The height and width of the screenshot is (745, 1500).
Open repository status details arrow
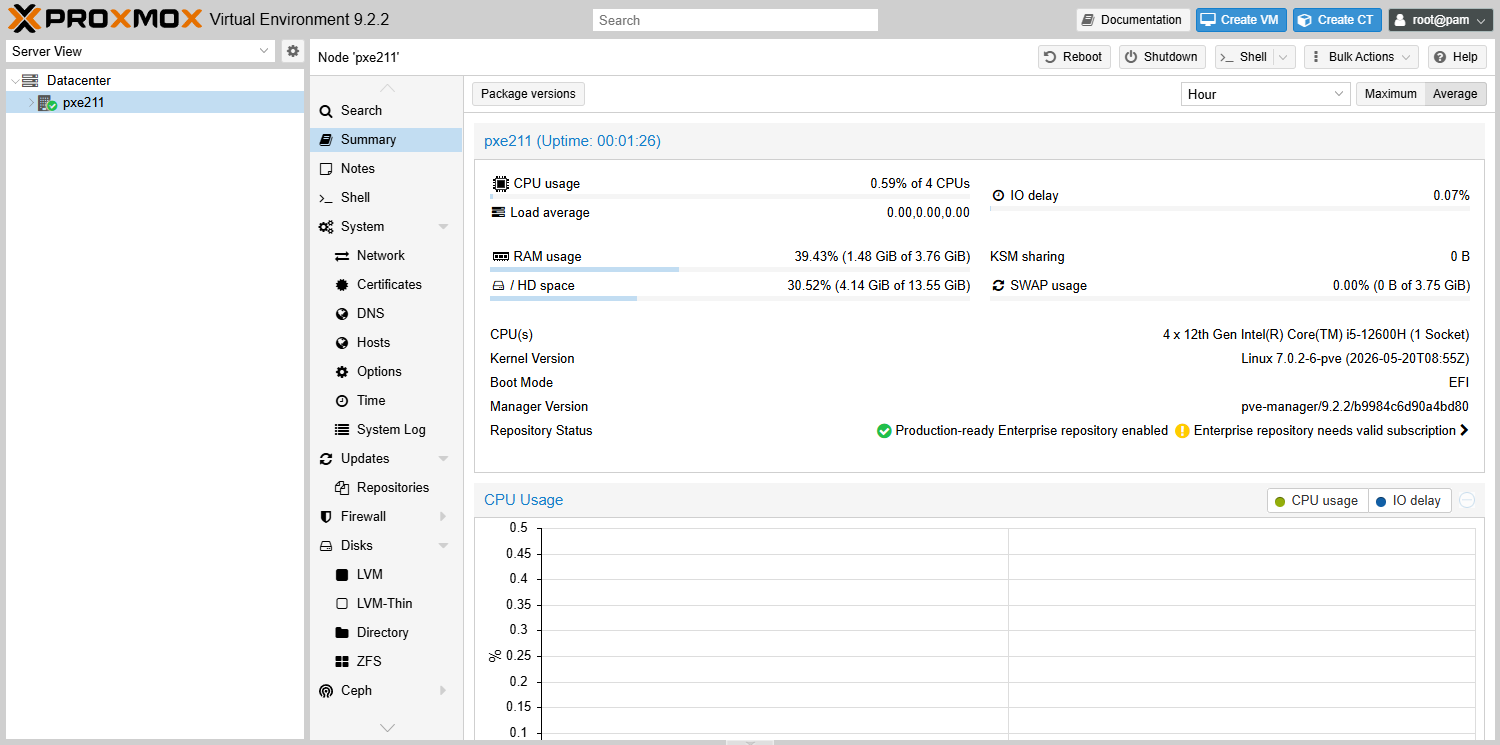coord(1465,431)
